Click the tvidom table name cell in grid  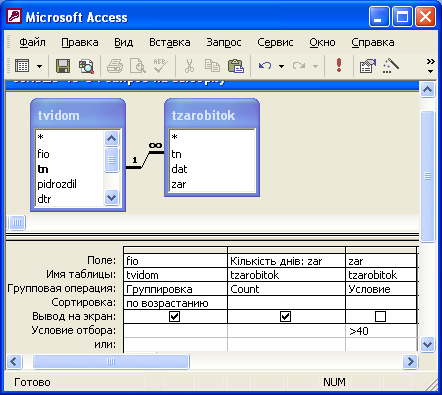pos(175,275)
